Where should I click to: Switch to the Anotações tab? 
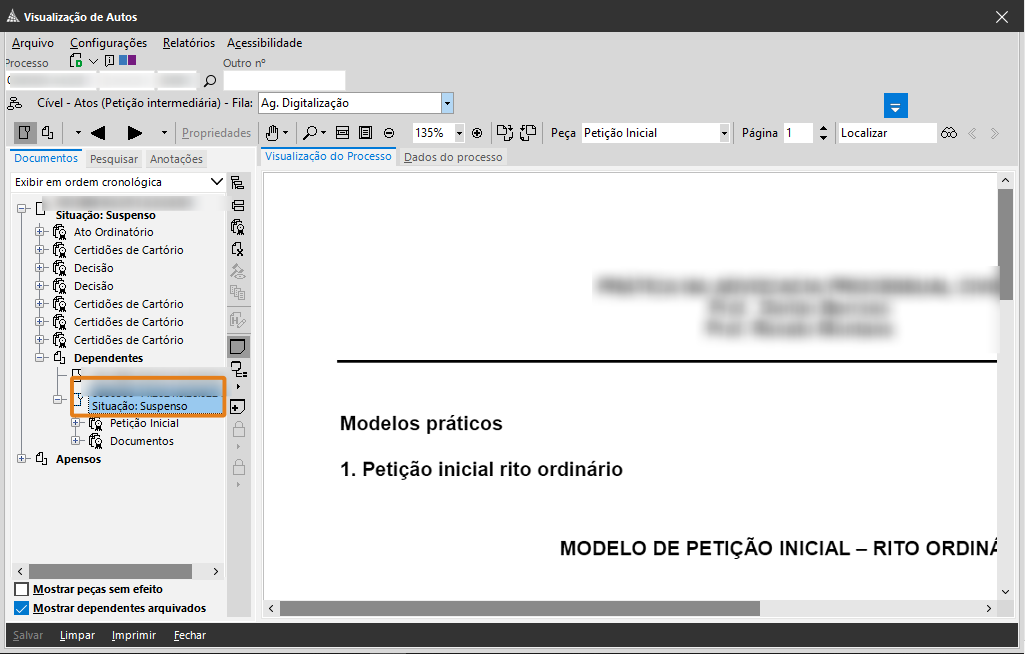pyautogui.click(x=176, y=159)
